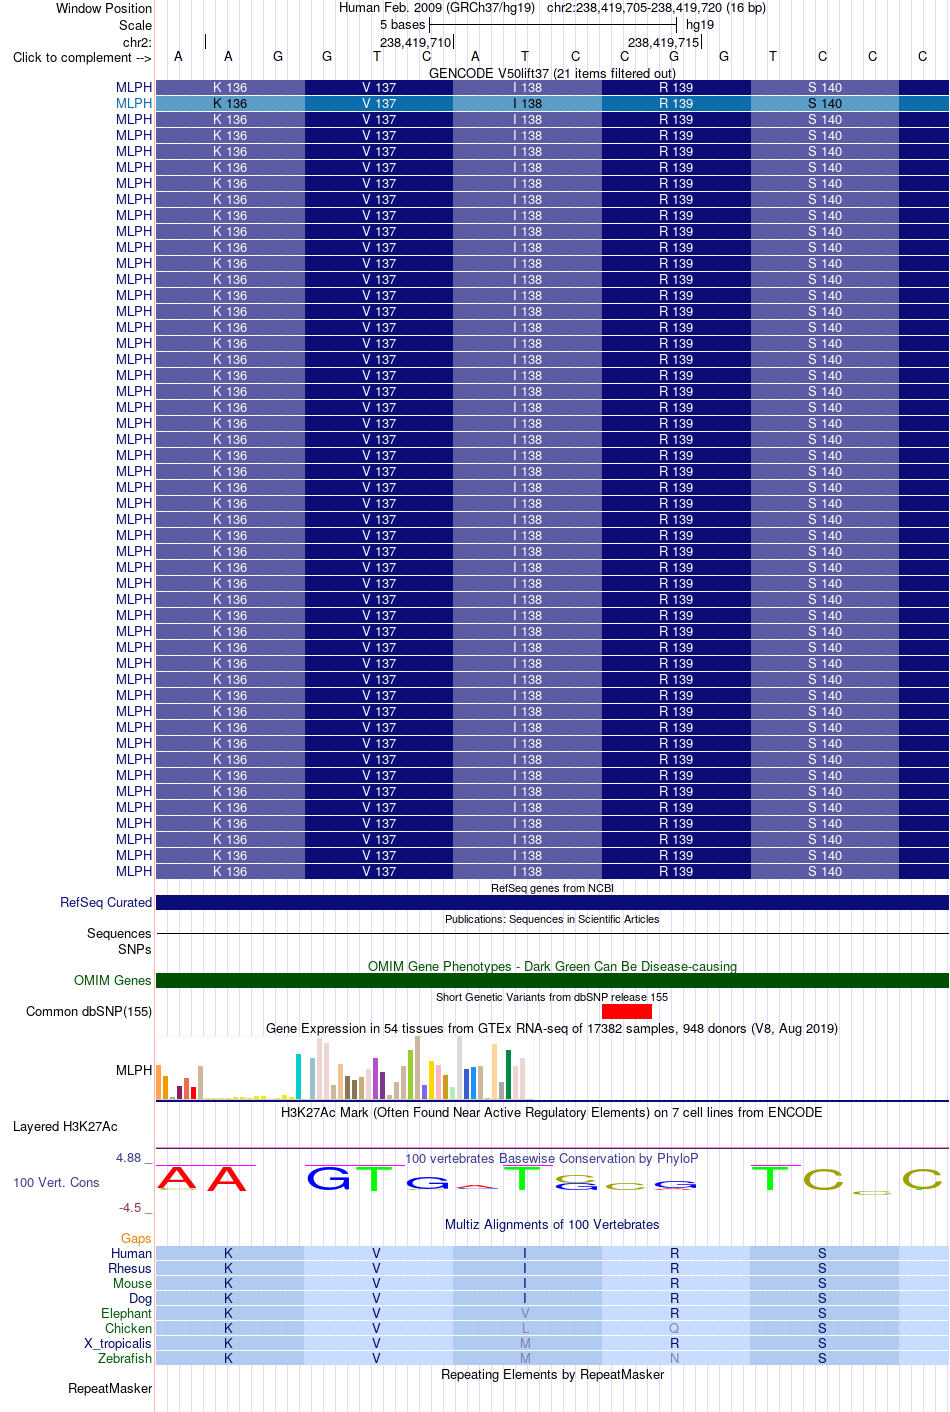Click the 4.88 PhyloP upper scale value
This screenshot has height=1412, width=950.
(x=129, y=1158)
